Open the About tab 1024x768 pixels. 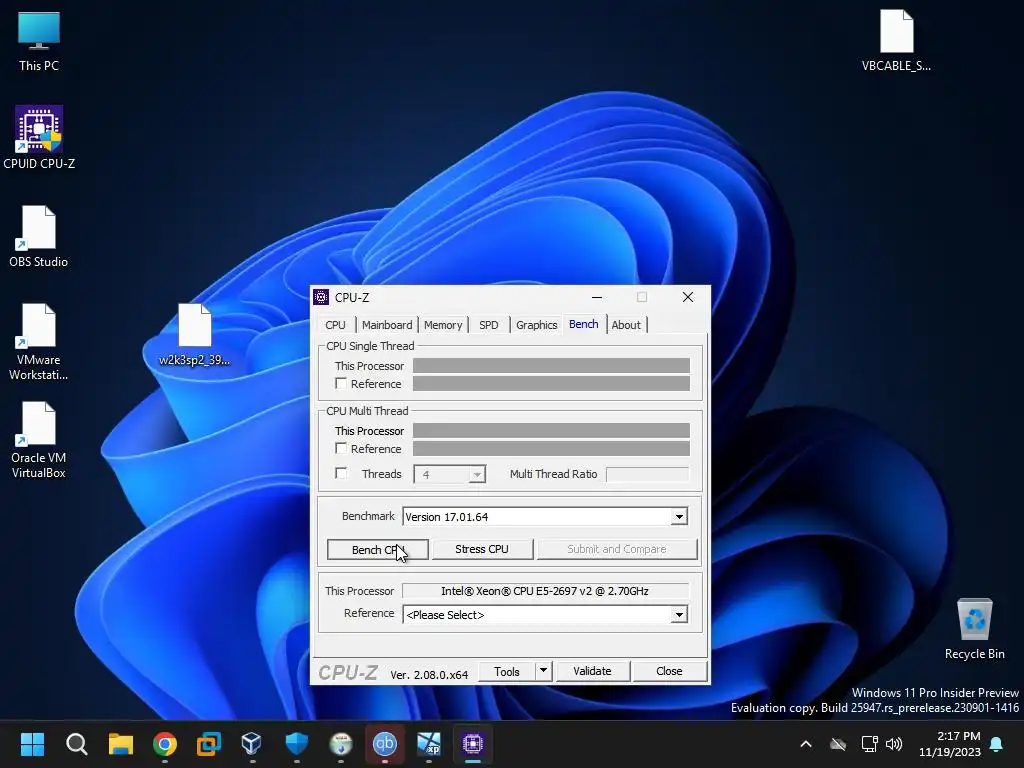click(x=626, y=325)
